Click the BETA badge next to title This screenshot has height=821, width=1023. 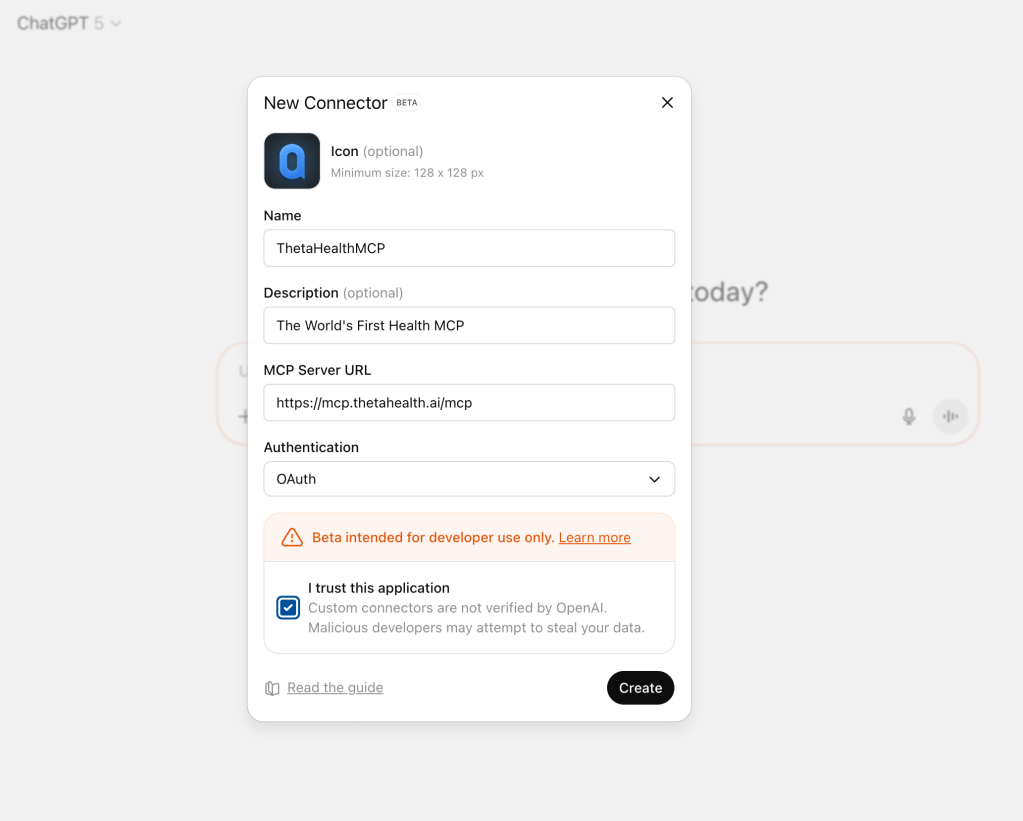click(x=406, y=103)
